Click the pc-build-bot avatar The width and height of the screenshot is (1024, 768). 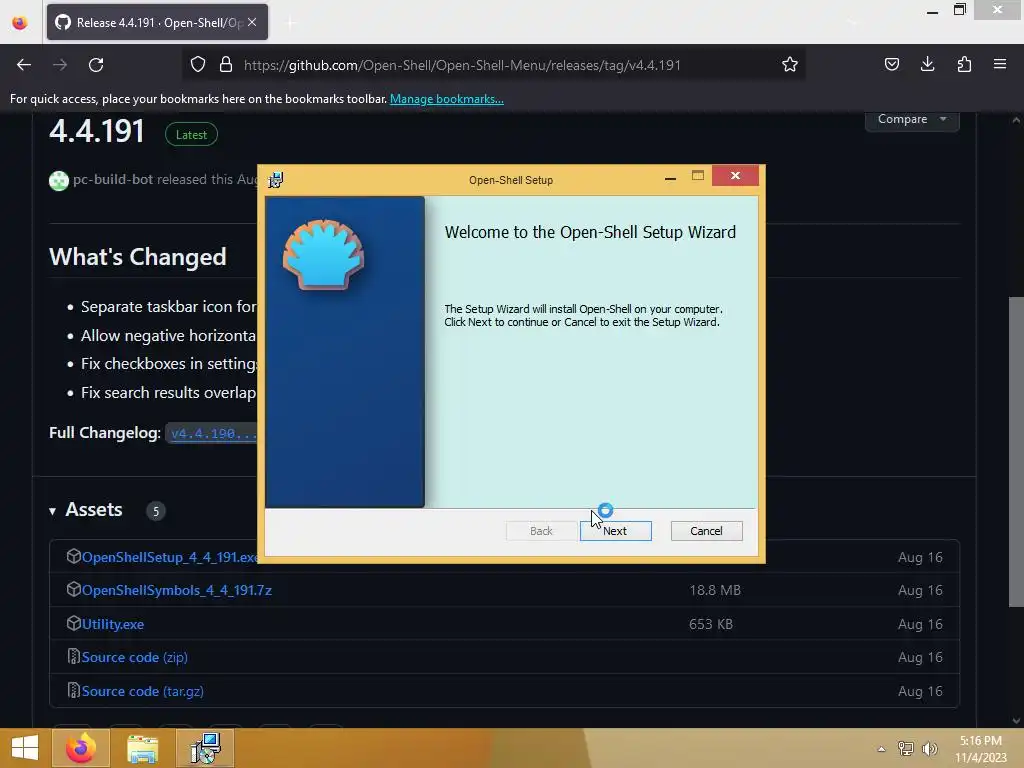pyautogui.click(x=59, y=180)
